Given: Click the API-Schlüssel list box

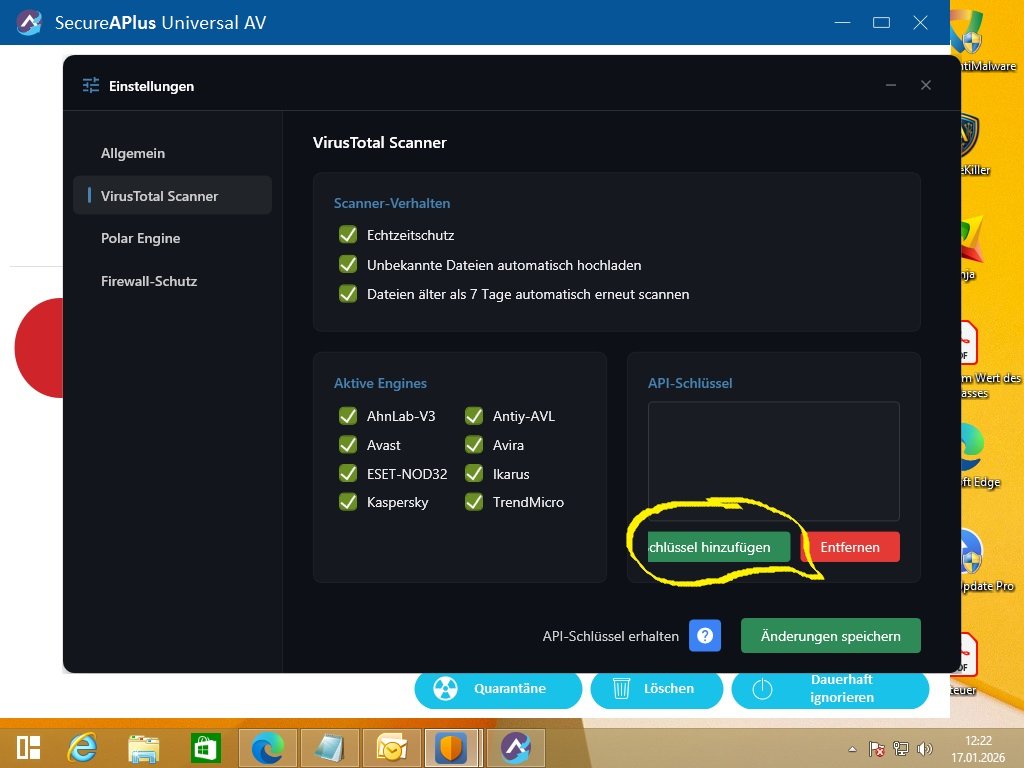Looking at the screenshot, I should (x=773, y=461).
